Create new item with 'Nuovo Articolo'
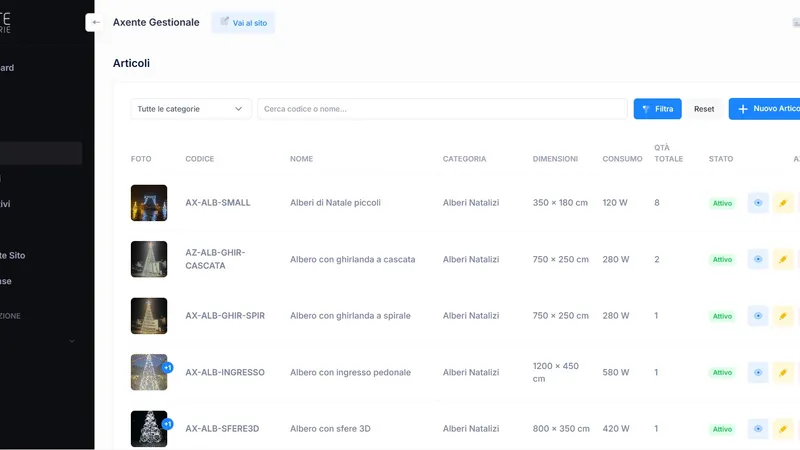The width and height of the screenshot is (800, 450). (x=765, y=109)
